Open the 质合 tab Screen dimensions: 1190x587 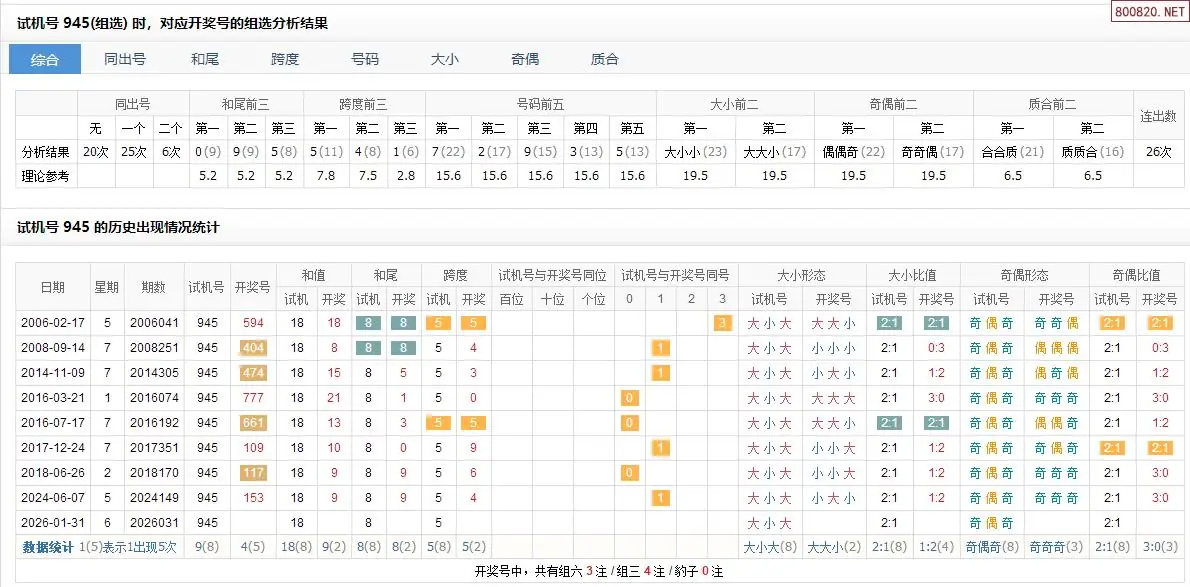coord(605,59)
